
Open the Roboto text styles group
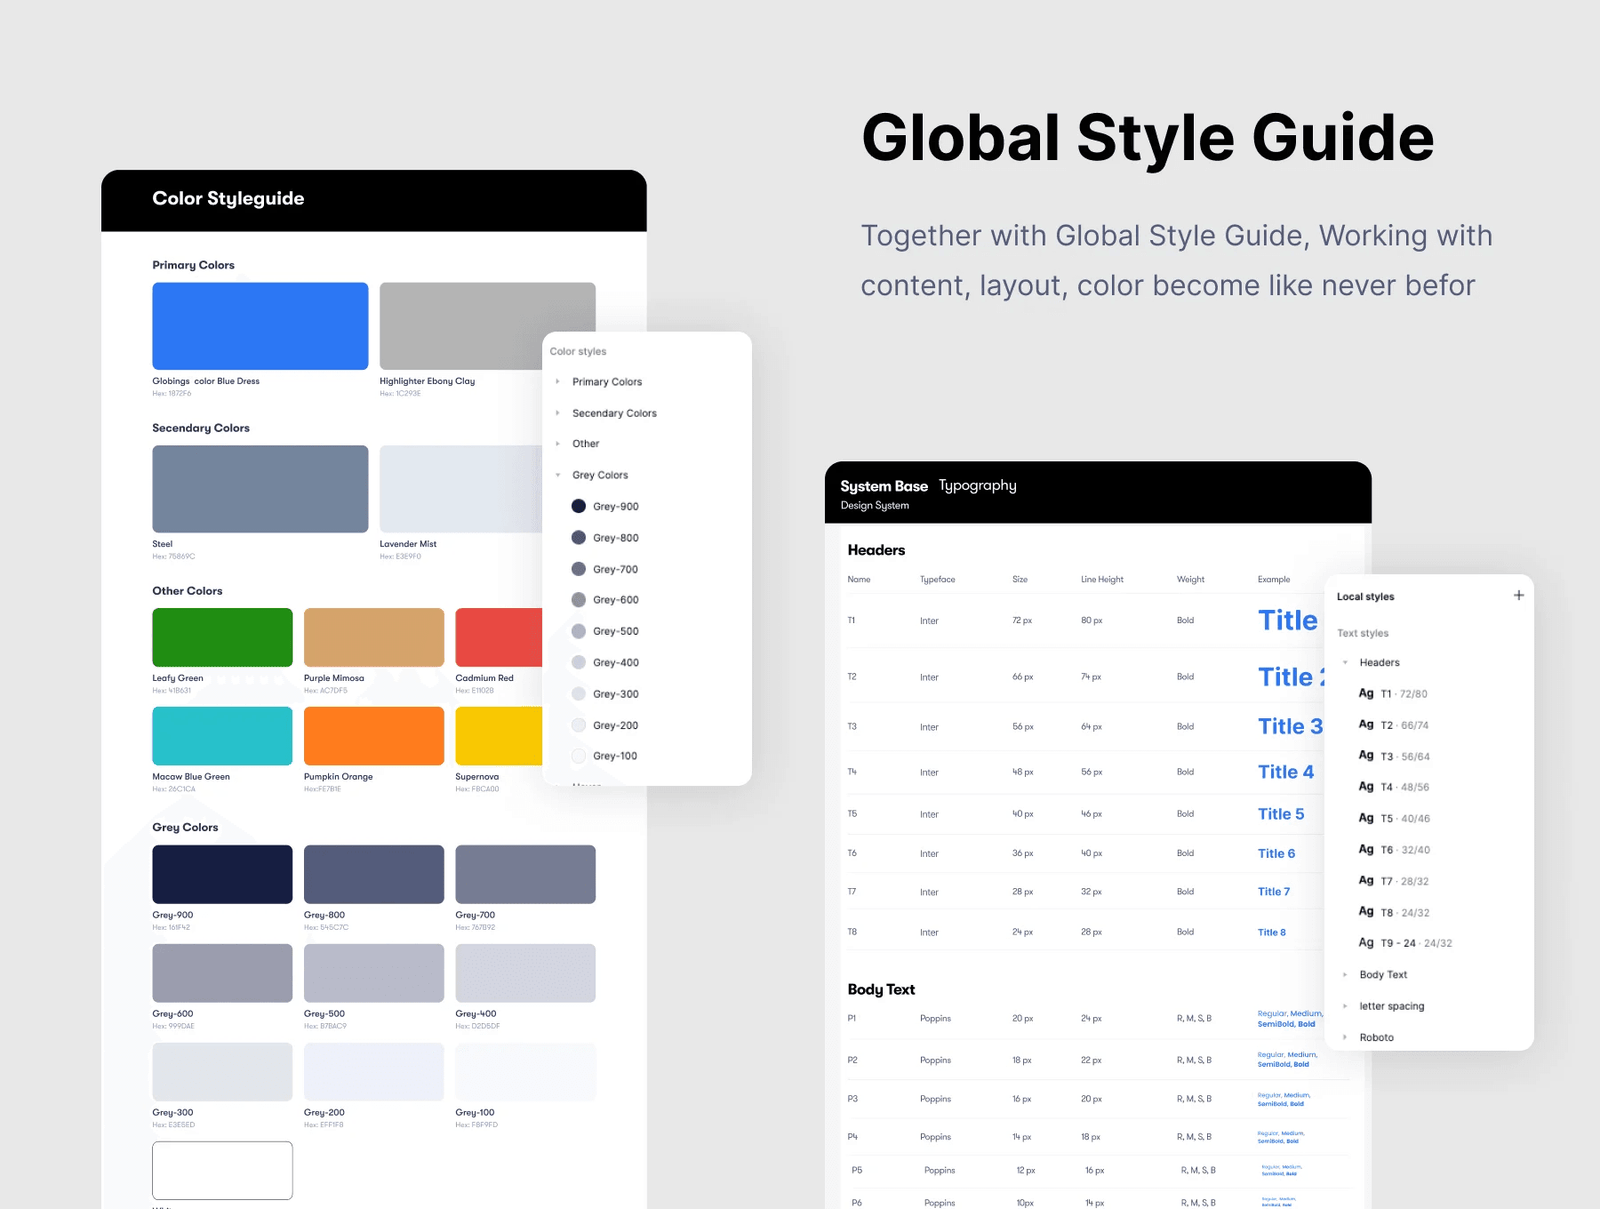pos(1345,1037)
